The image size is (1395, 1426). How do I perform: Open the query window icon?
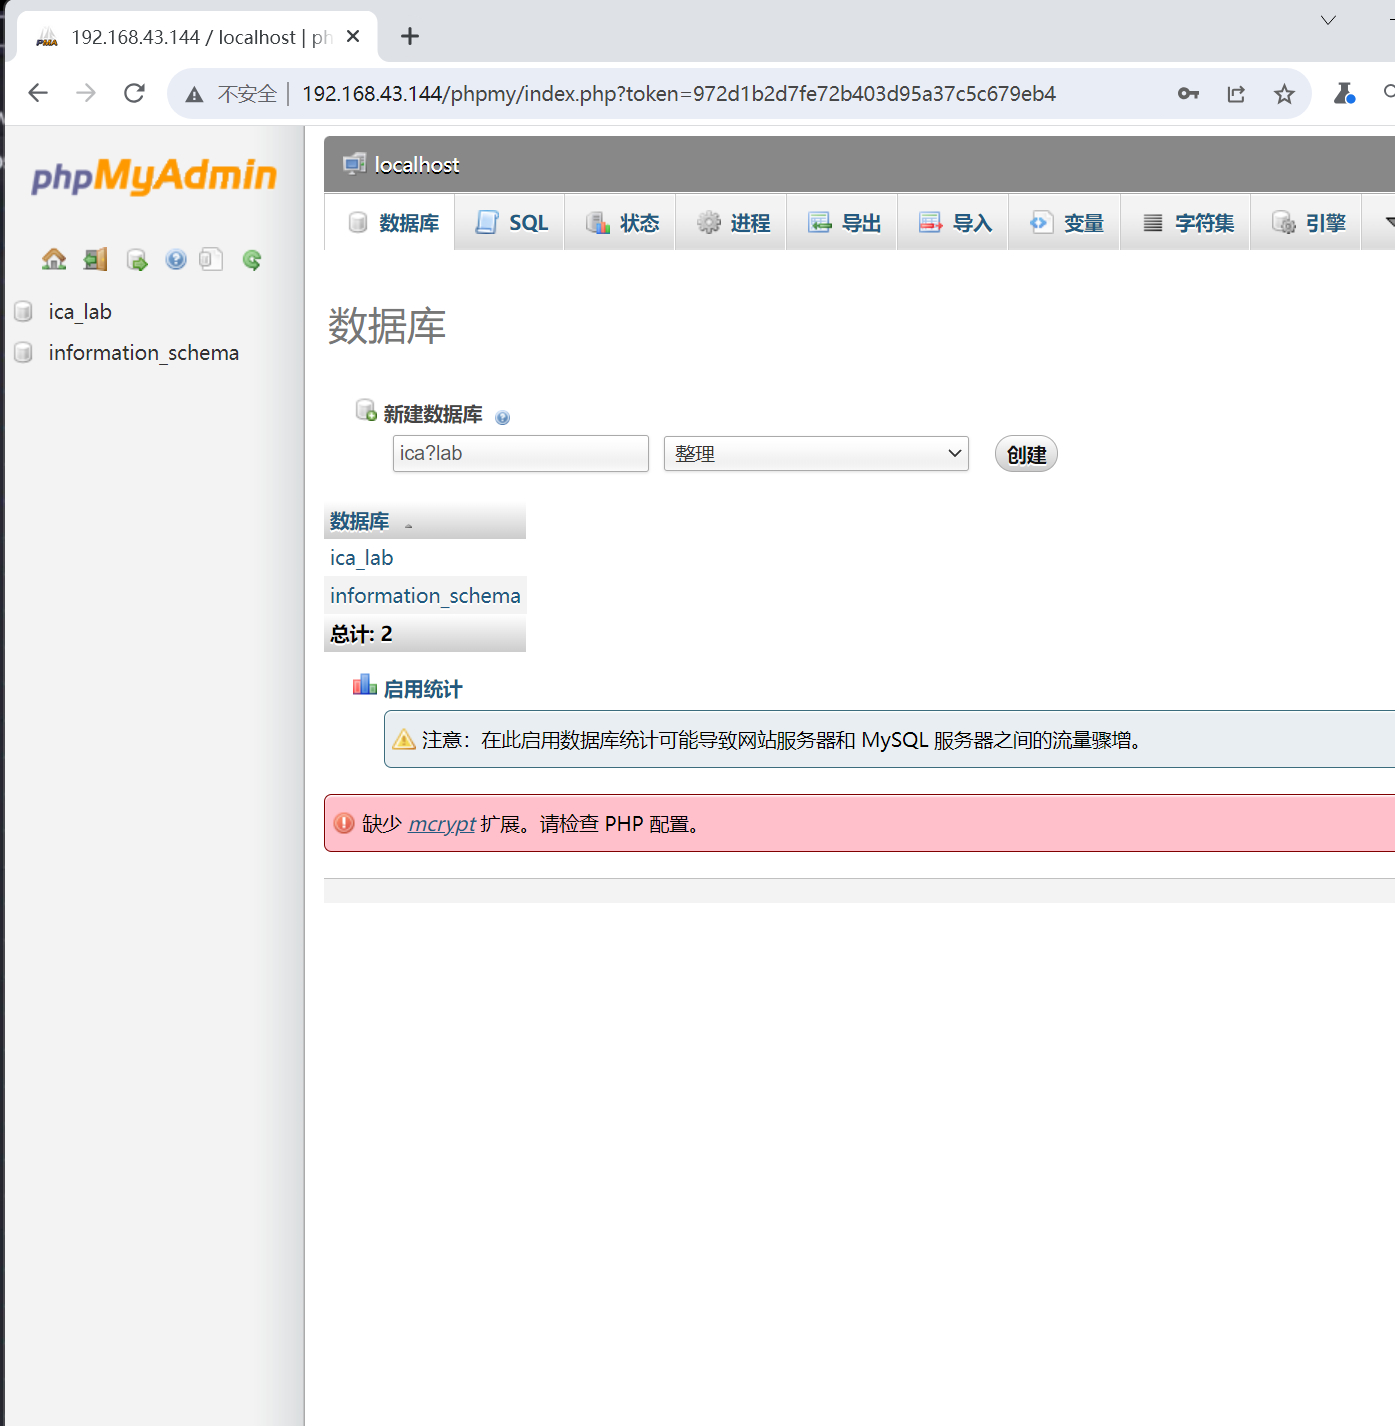point(137,260)
